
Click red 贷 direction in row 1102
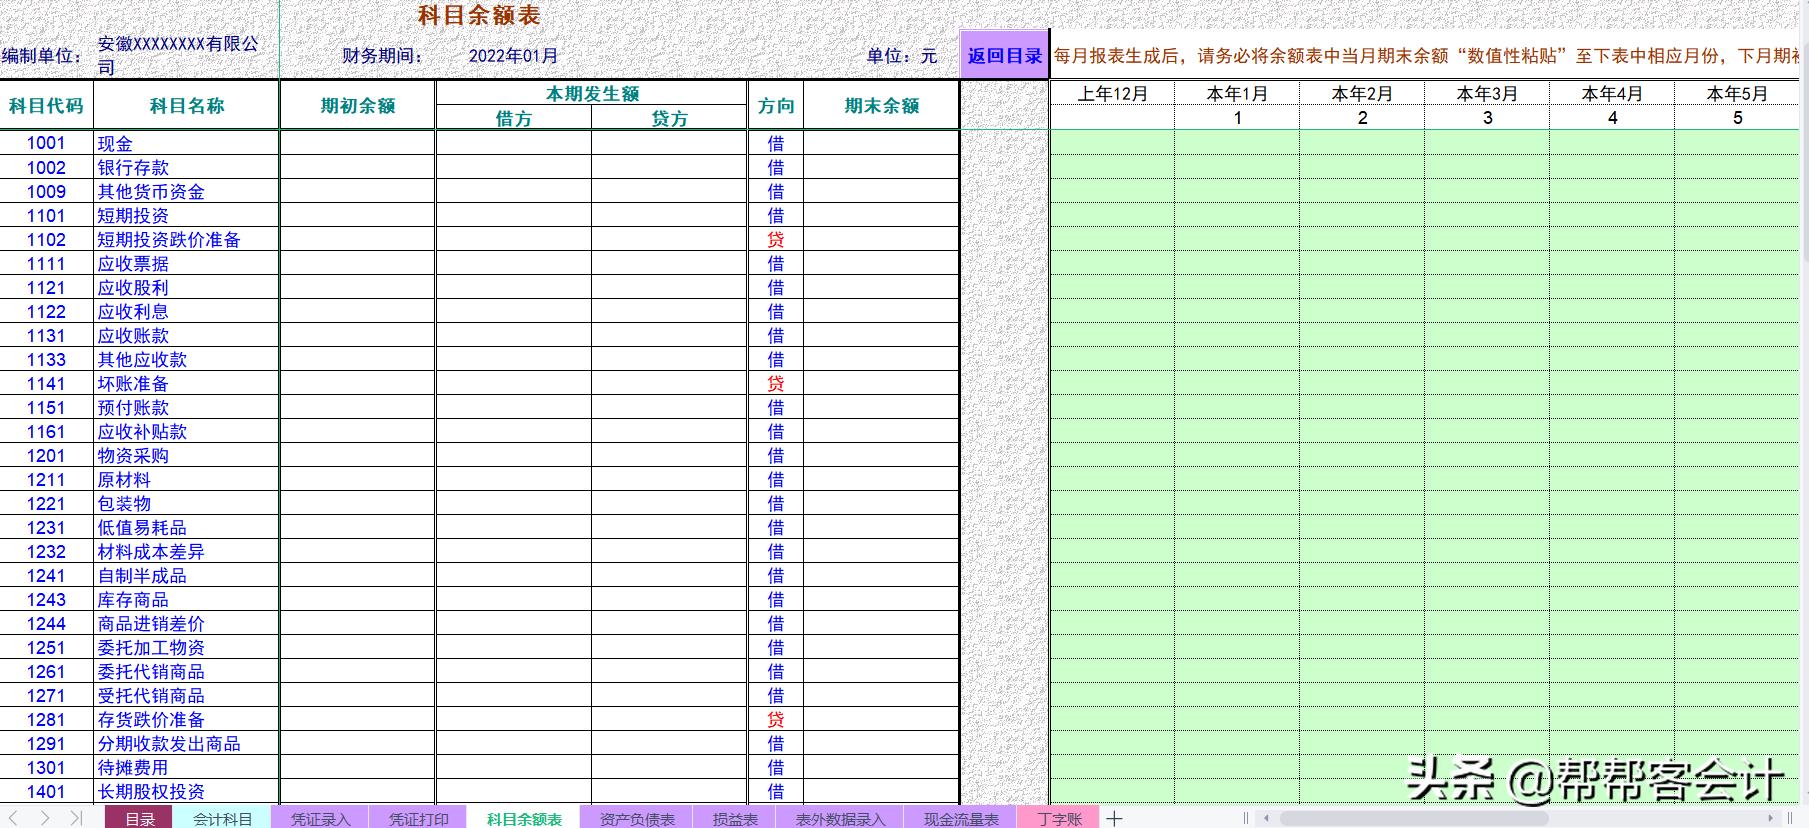click(x=776, y=239)
